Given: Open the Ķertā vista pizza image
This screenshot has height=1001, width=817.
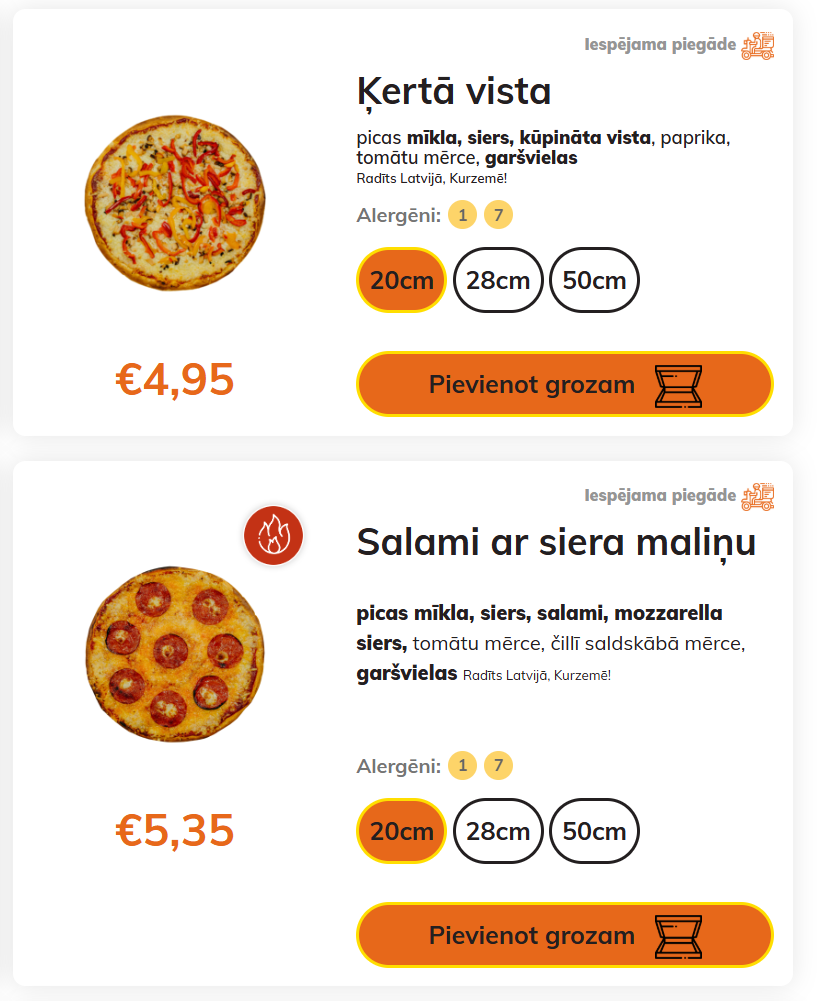Looking at the screenshot, I should tap(175, 204).
